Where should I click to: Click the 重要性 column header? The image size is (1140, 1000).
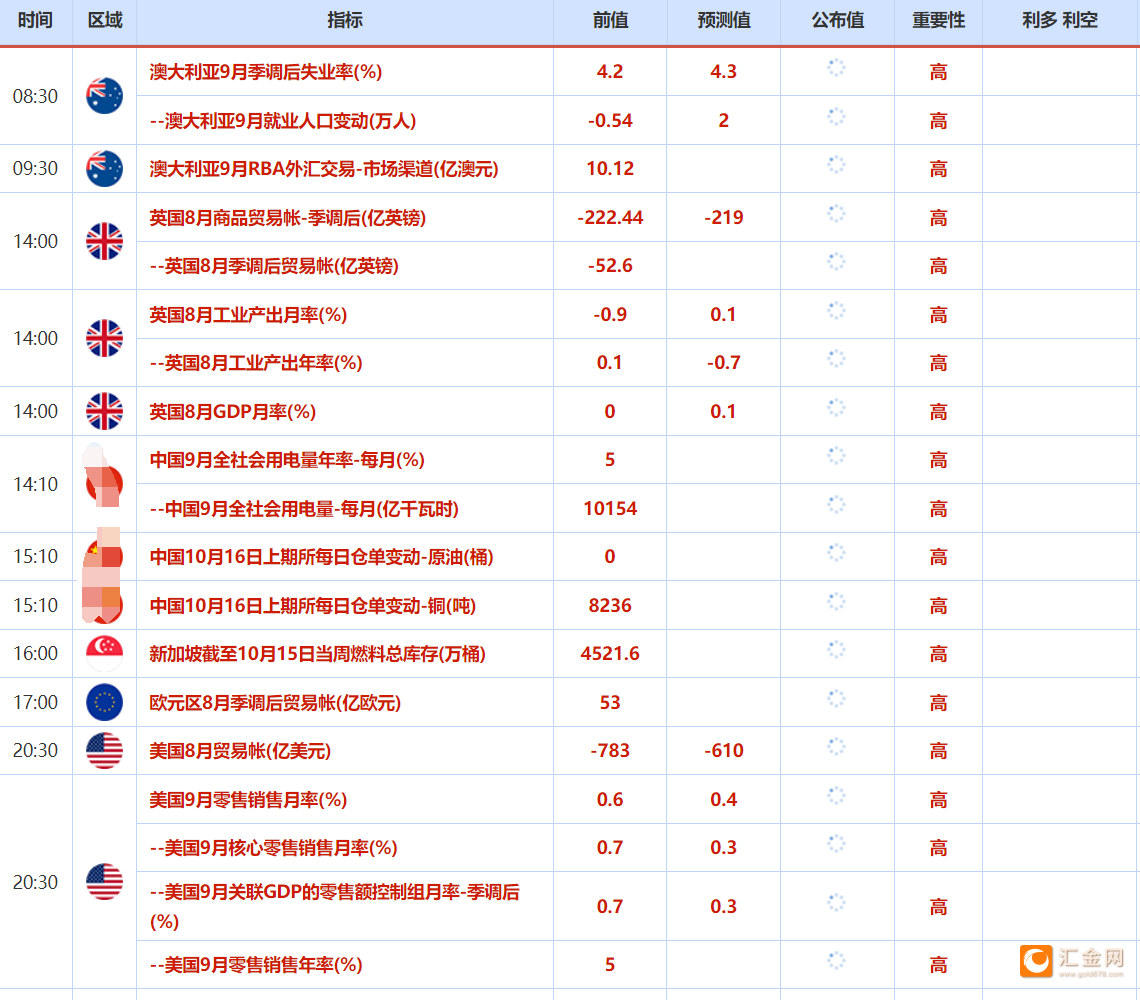click(938, 21)
